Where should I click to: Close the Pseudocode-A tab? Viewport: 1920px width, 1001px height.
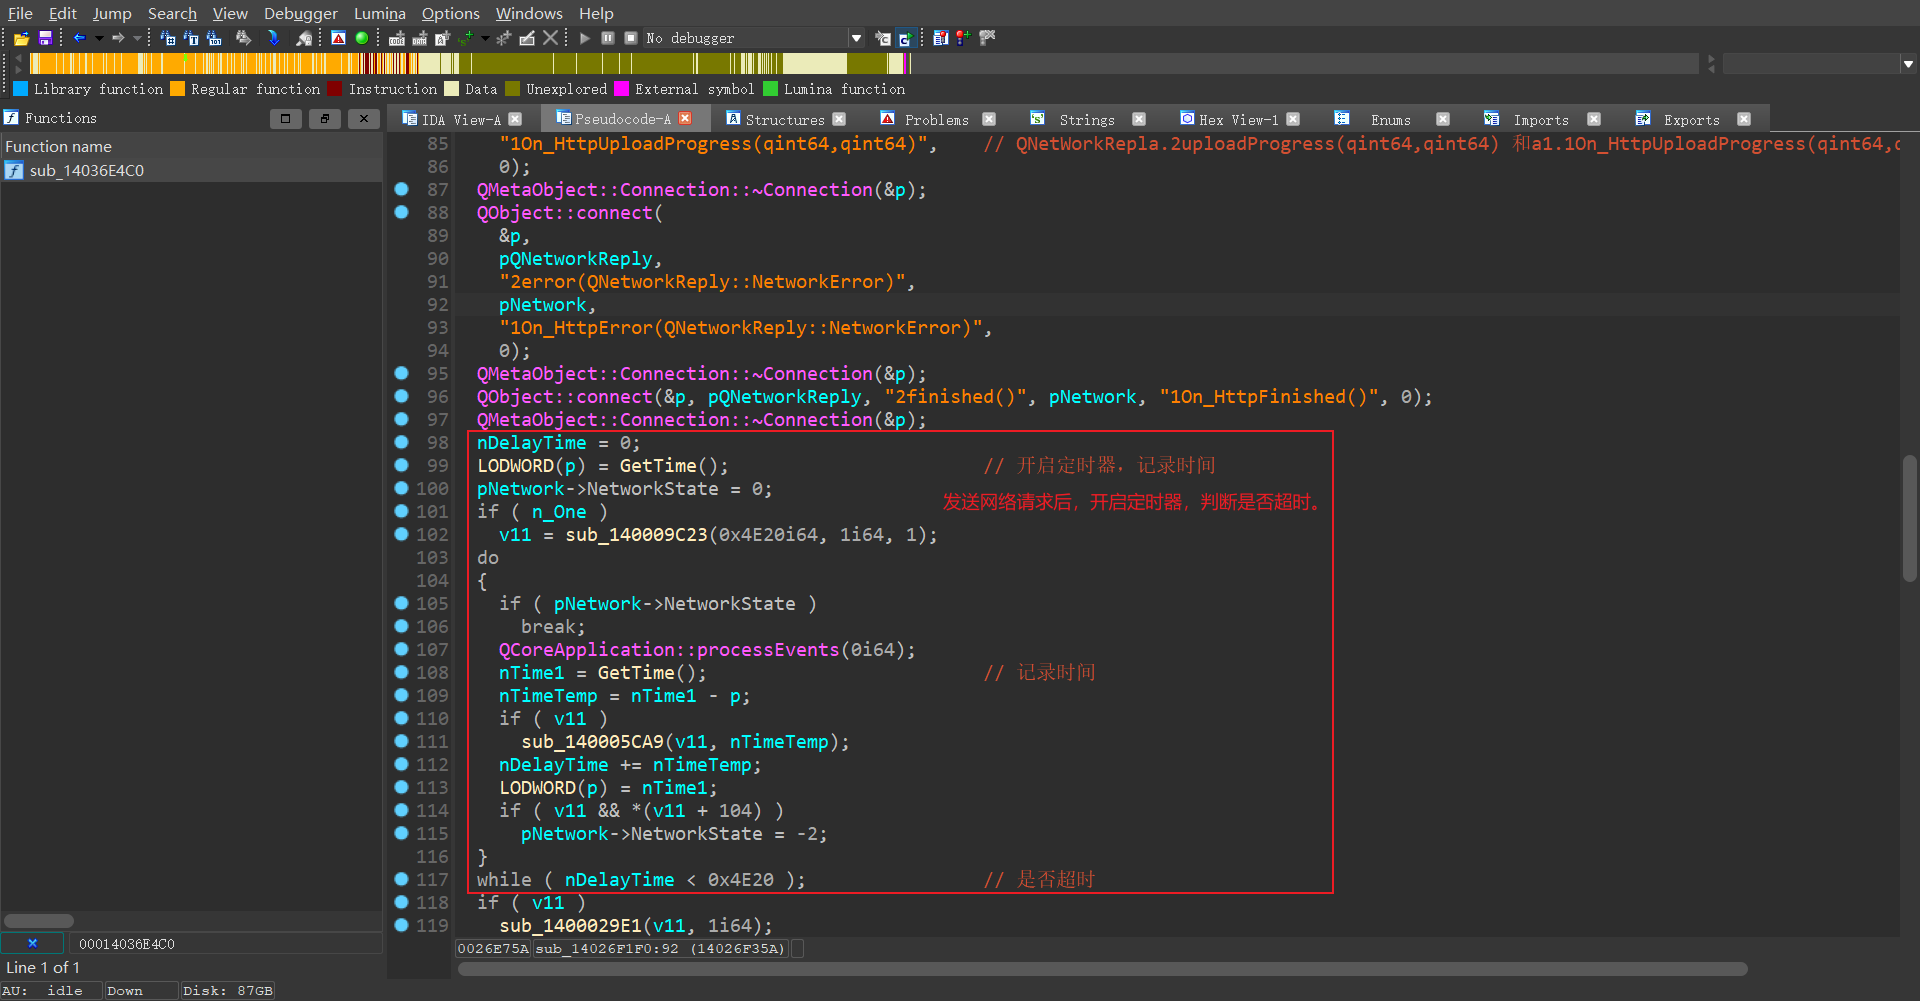685,118
